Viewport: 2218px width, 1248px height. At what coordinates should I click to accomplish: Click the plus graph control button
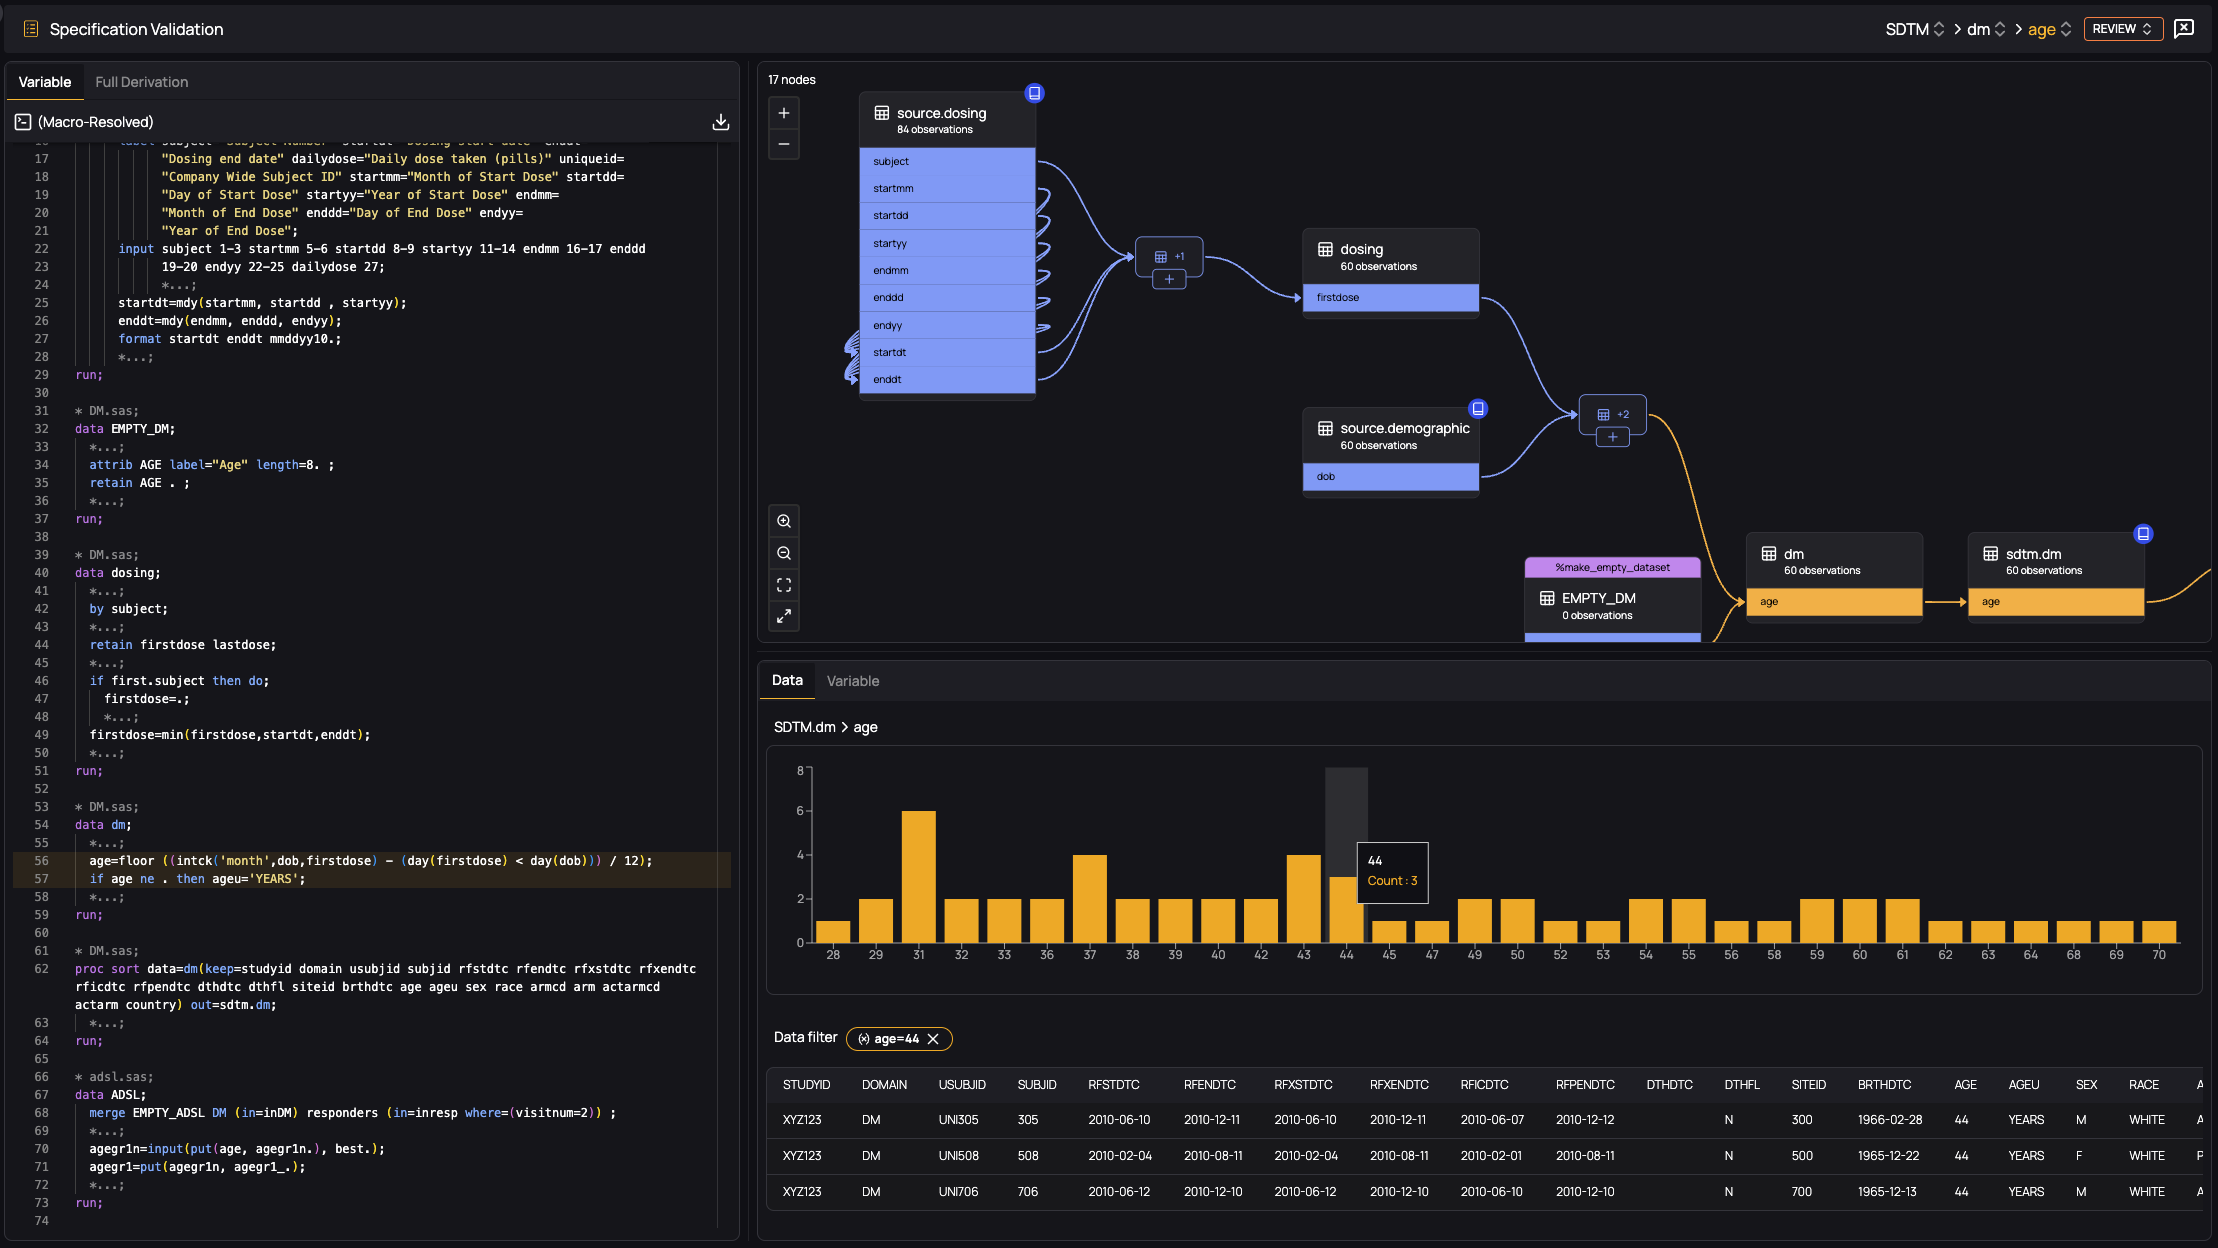tap(784, 113)
